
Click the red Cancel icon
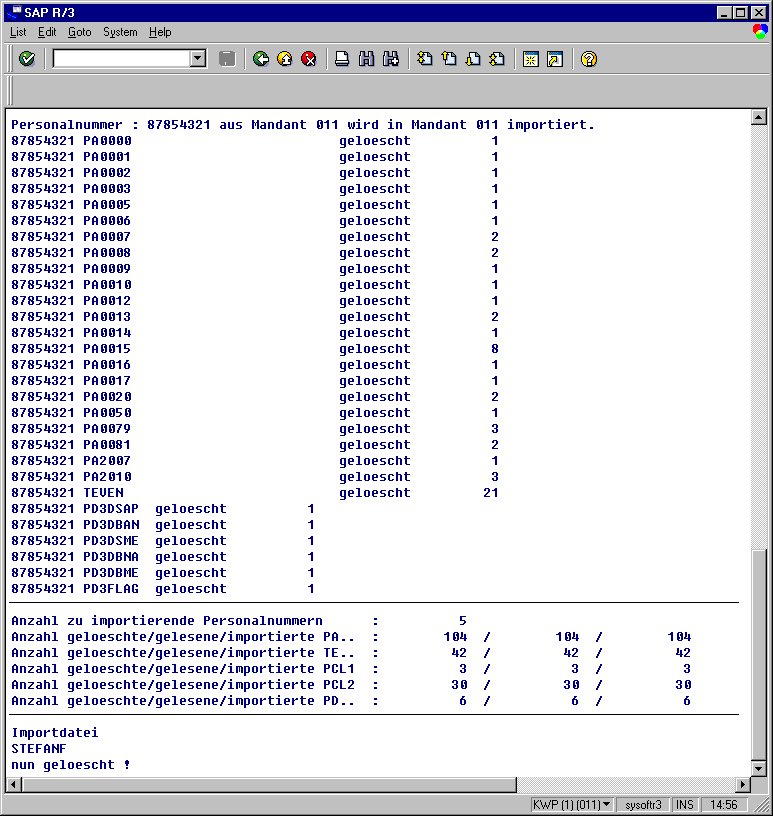point(309,59)
